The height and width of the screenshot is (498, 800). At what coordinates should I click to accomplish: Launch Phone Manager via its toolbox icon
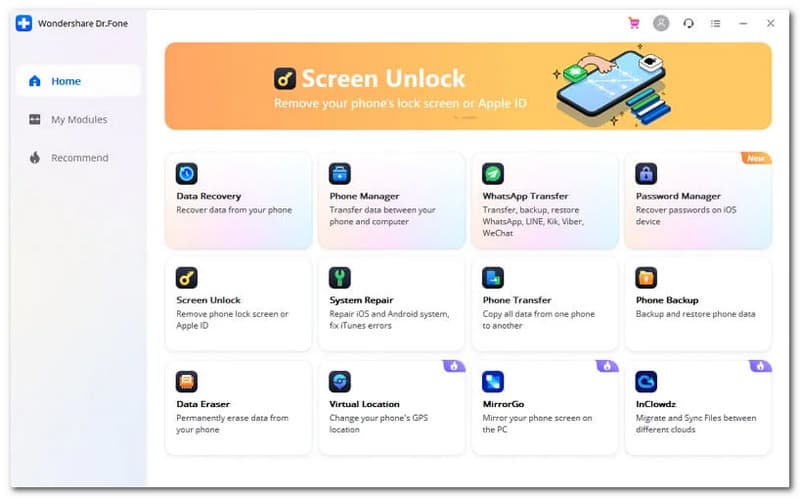tap(340, 173)
